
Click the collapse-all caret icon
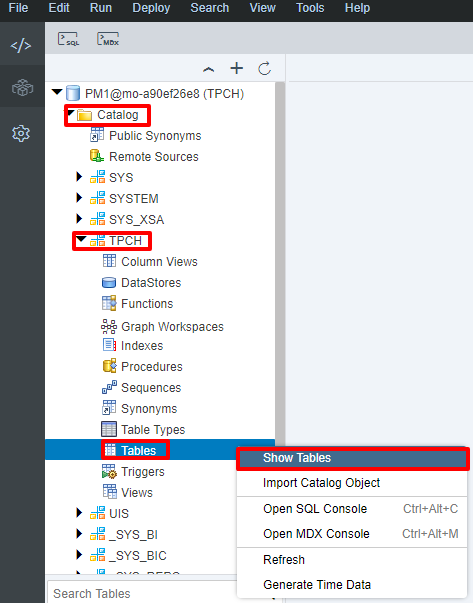208,70
